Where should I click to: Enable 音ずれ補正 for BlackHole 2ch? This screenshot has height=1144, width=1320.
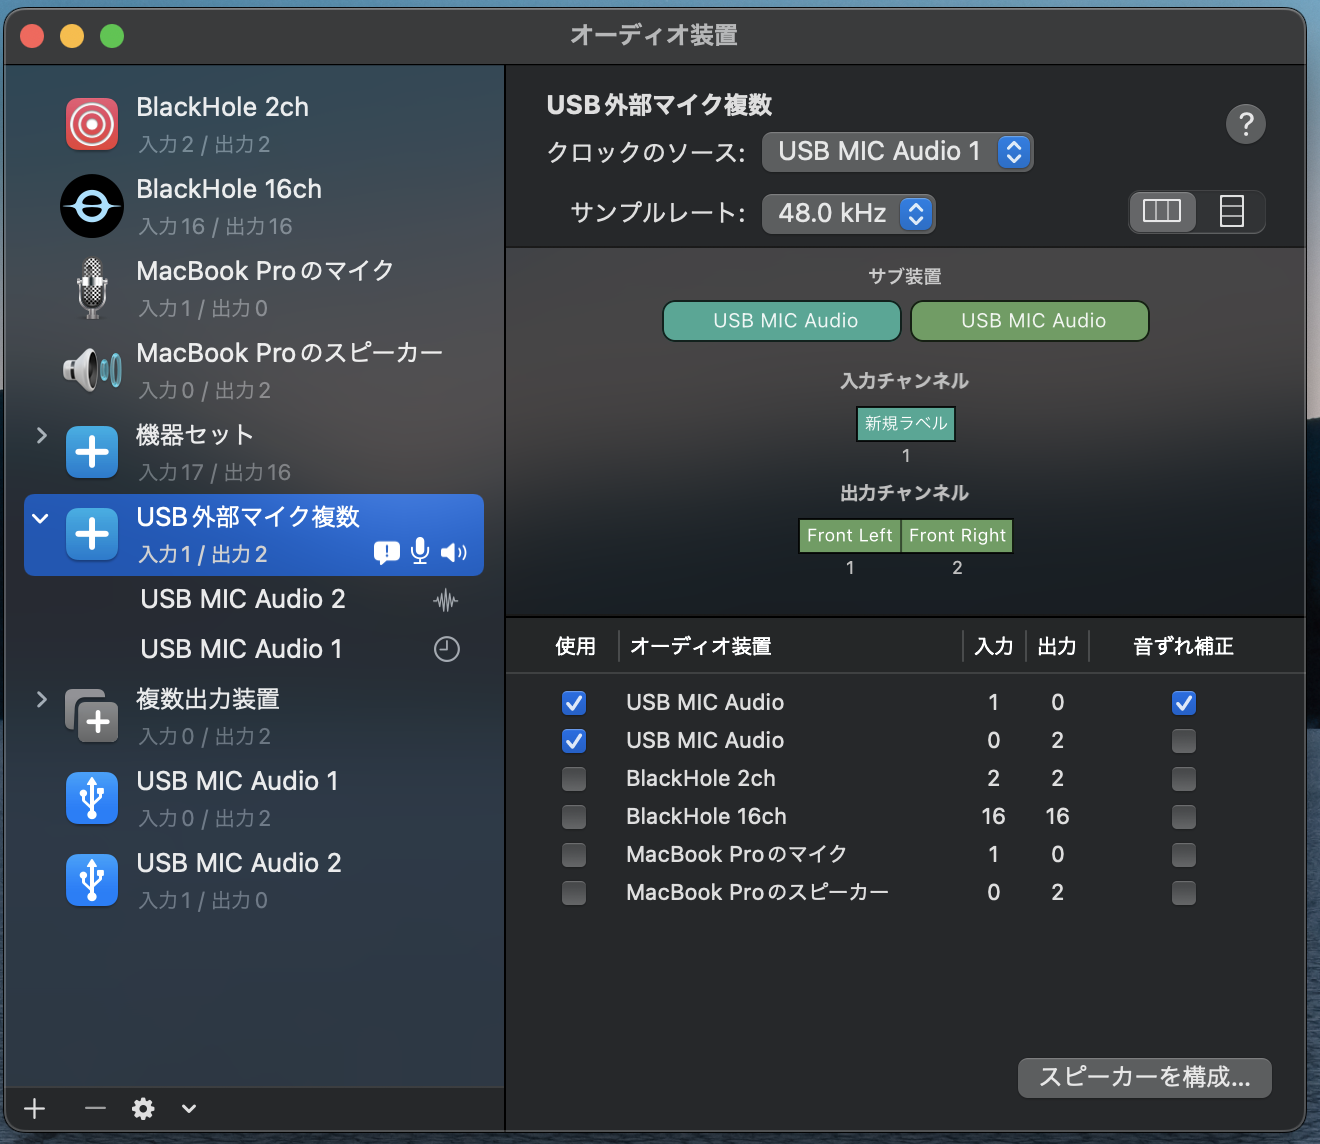tap(1184, 779)
